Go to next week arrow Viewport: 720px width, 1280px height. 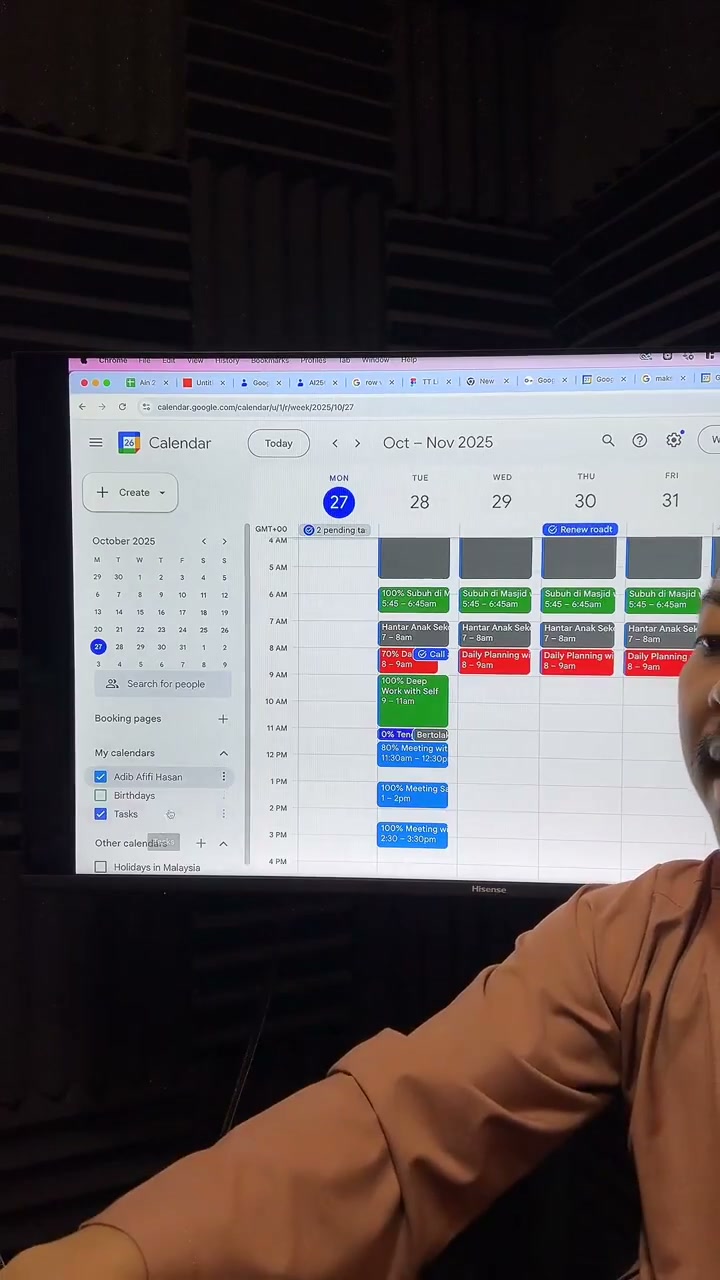[x=357, y=443]
